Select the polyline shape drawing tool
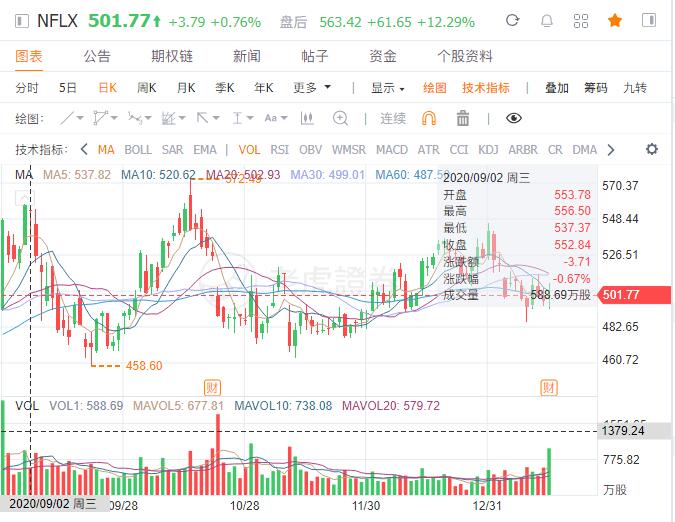The image size is (675, 522). pyautogui.click(x=100, y=117)
